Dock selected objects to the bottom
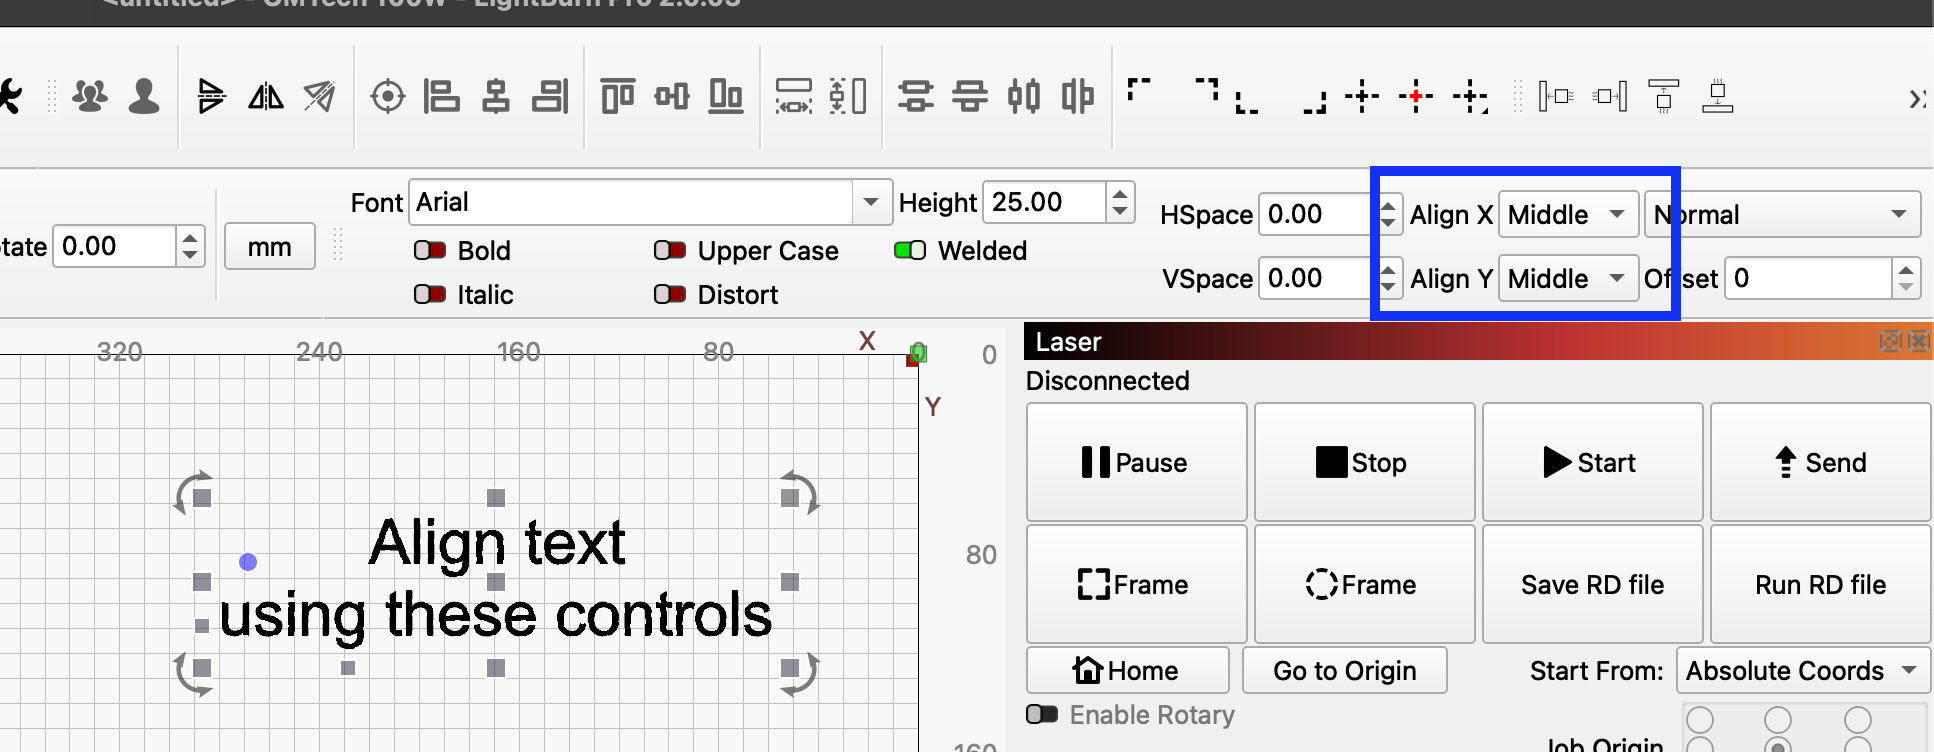The height and width of the screenshot is (752, 1934). (x=1718, y=96)
